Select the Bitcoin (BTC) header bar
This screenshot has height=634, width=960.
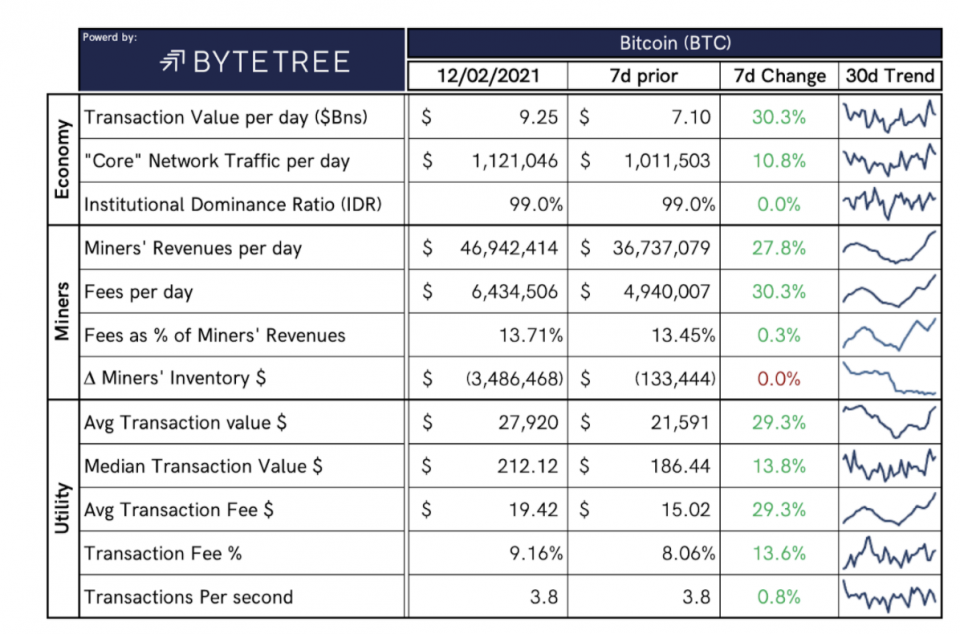pos(674,43)
